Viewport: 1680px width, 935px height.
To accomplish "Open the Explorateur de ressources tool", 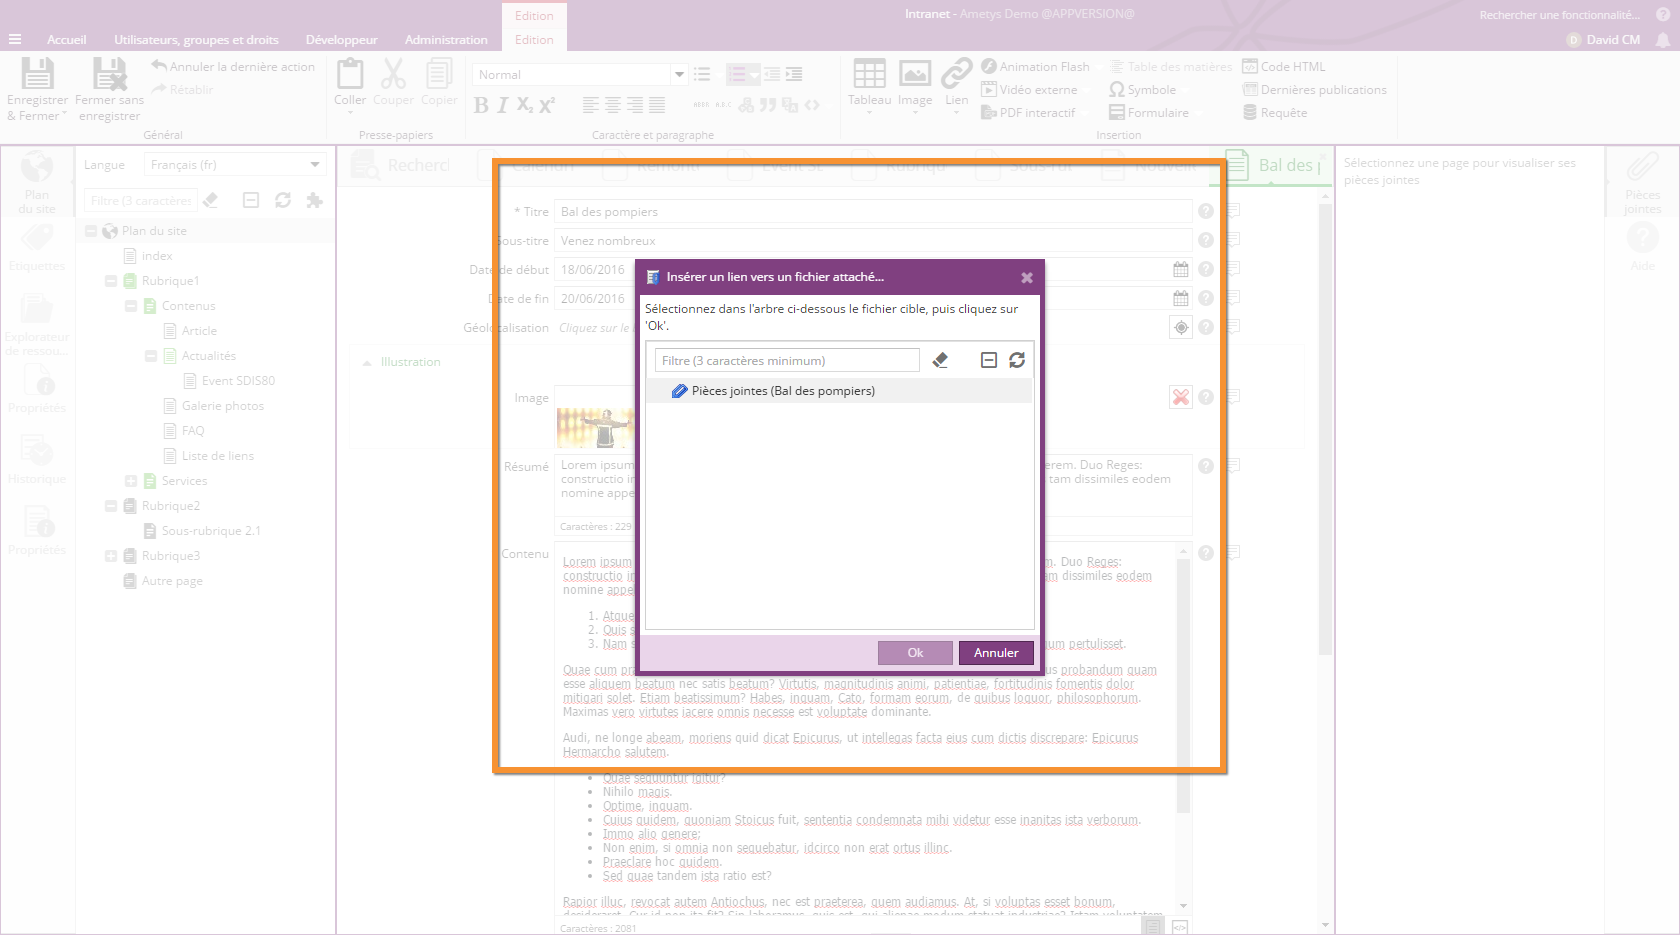I will coord(37,309).
